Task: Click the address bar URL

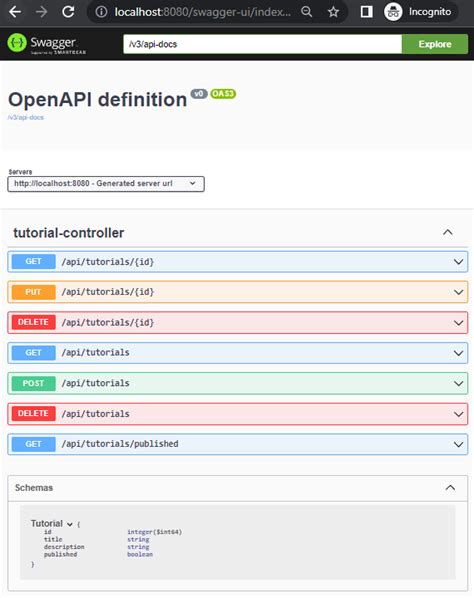Action: [x=202, y=12]
